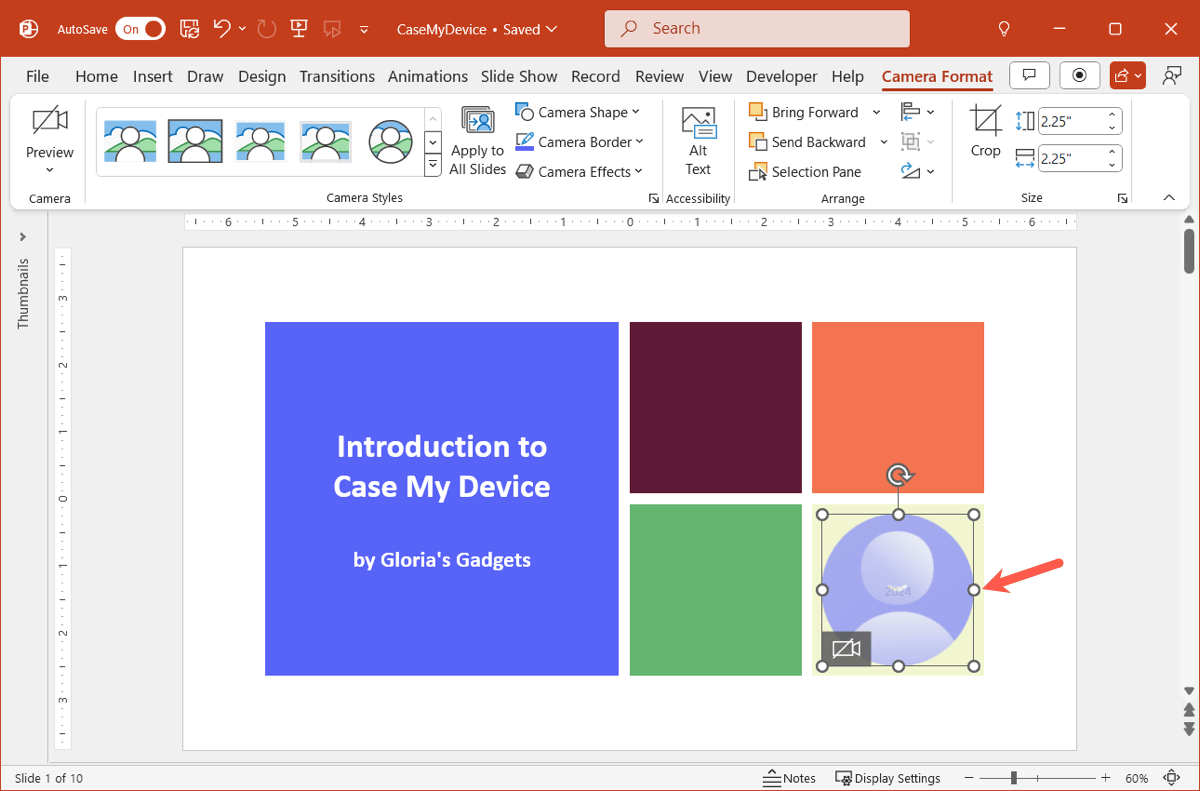Viewport: 1200px width, 791px height.
Task: Go to the Slide Show tab
Action: pos(519,76)
